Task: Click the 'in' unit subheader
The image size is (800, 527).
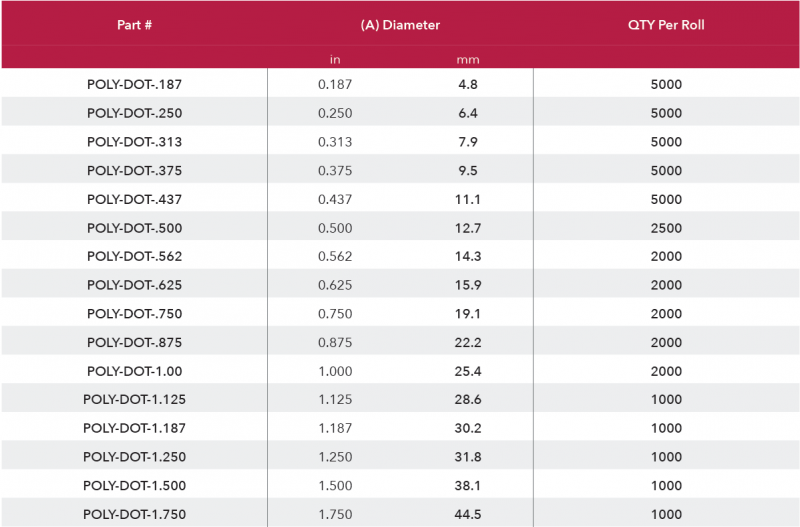Action: coord(335,60)
